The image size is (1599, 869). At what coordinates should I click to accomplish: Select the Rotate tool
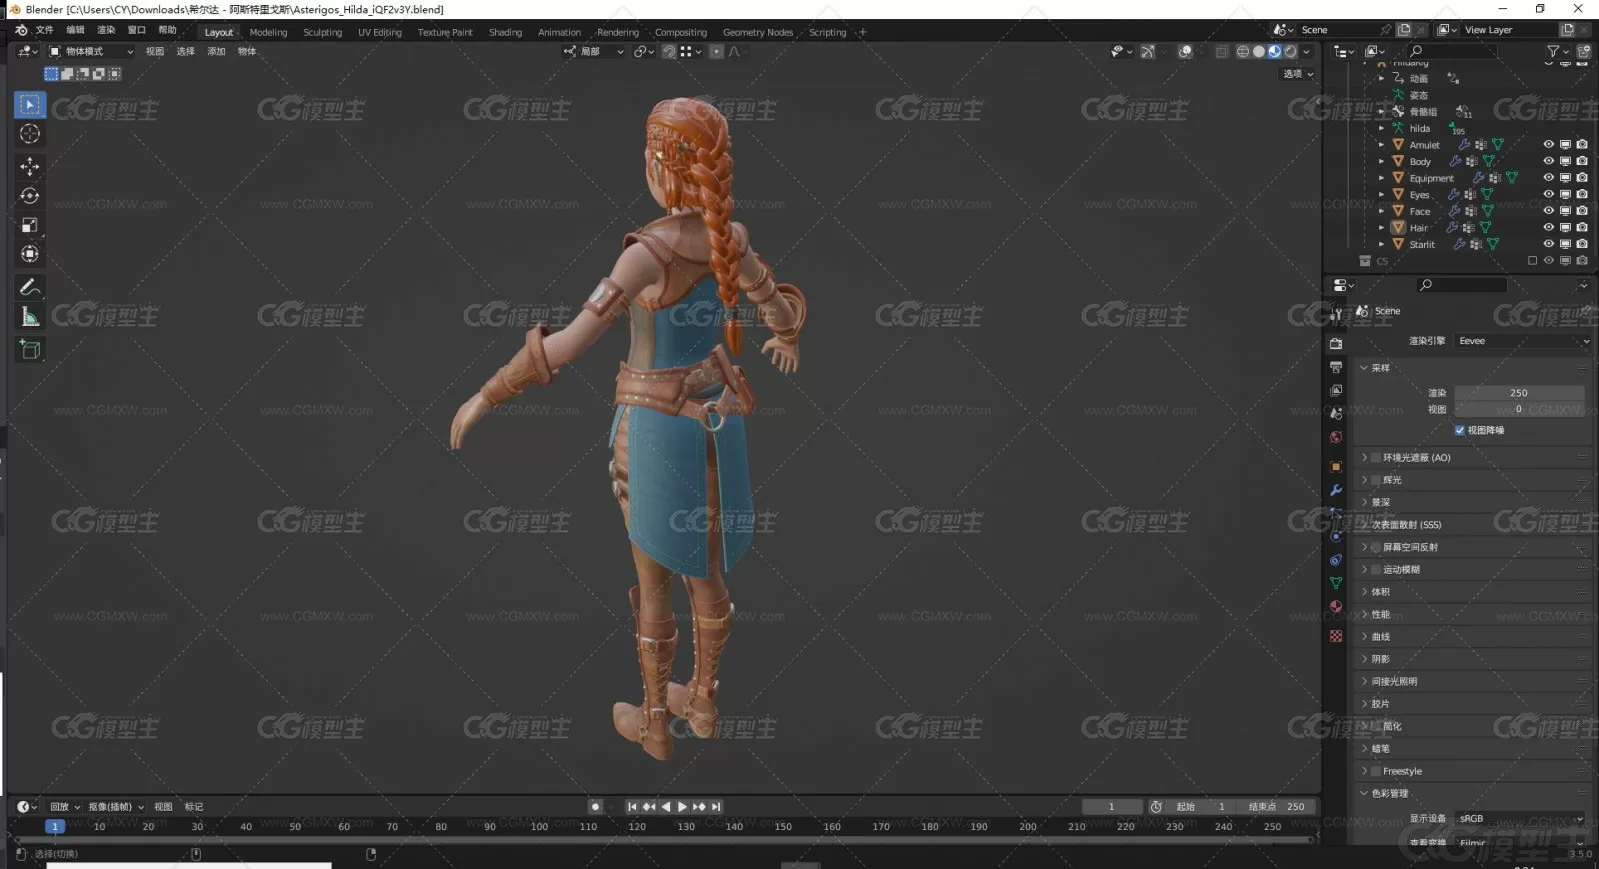(x=30, y=196)
